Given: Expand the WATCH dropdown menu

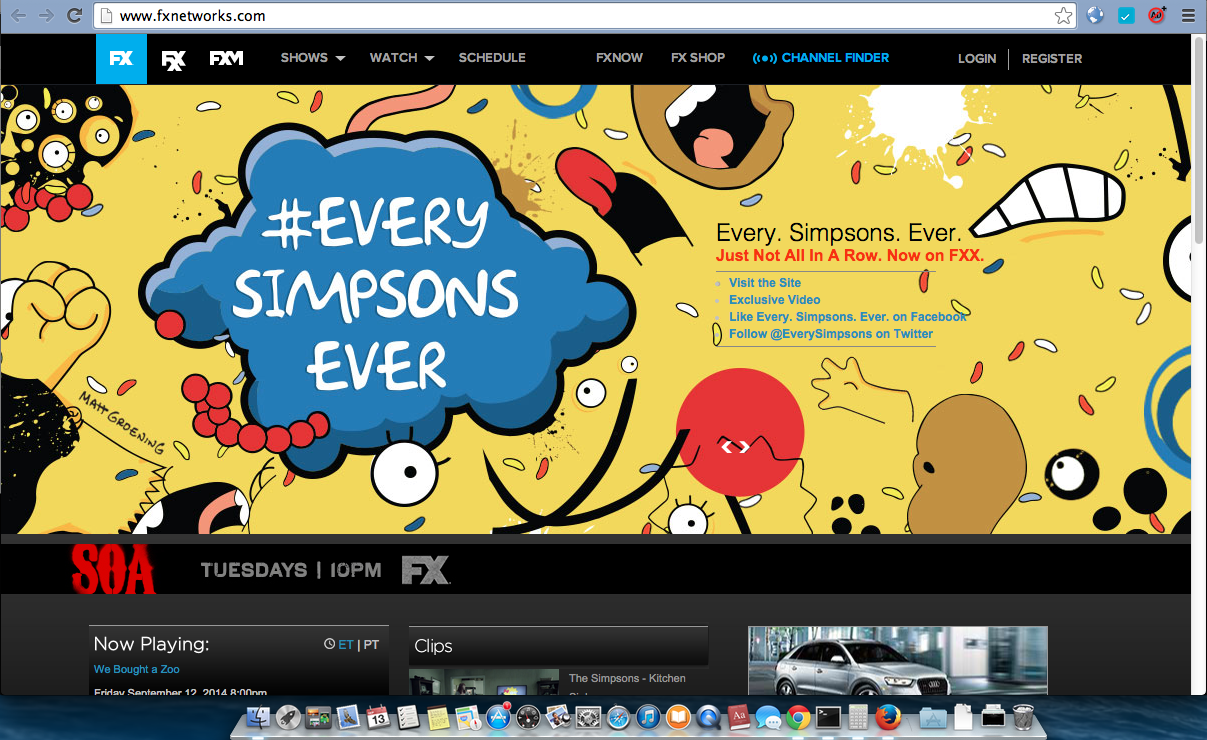Looking at the screenshot, I should pyautogui.click(x=402, y=58).
